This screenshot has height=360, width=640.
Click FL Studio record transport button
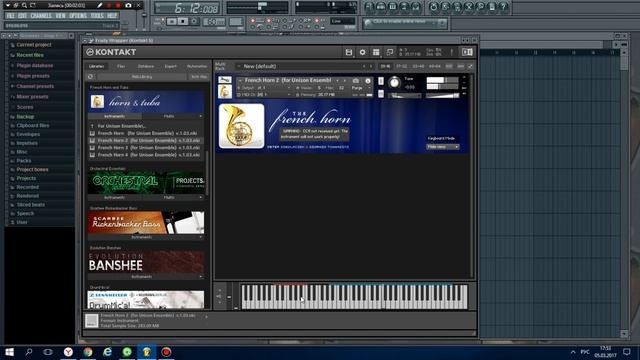[194, 21]
